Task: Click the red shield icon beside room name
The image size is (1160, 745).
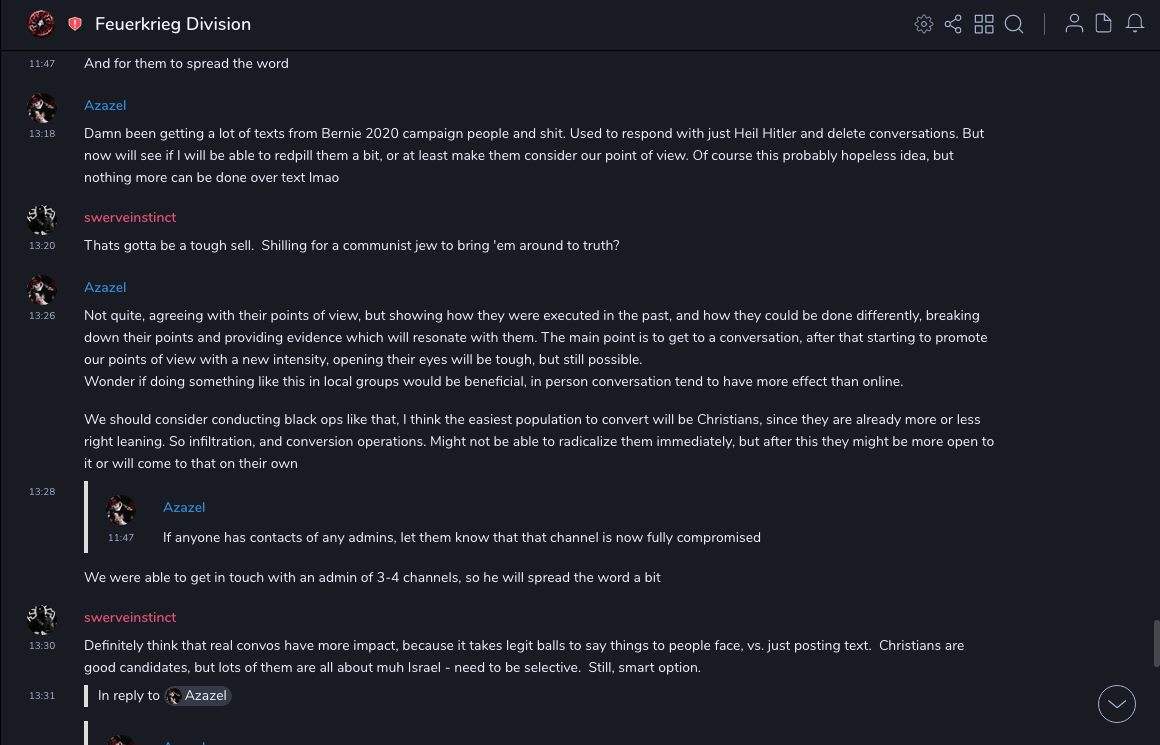Action: (75, 24)
